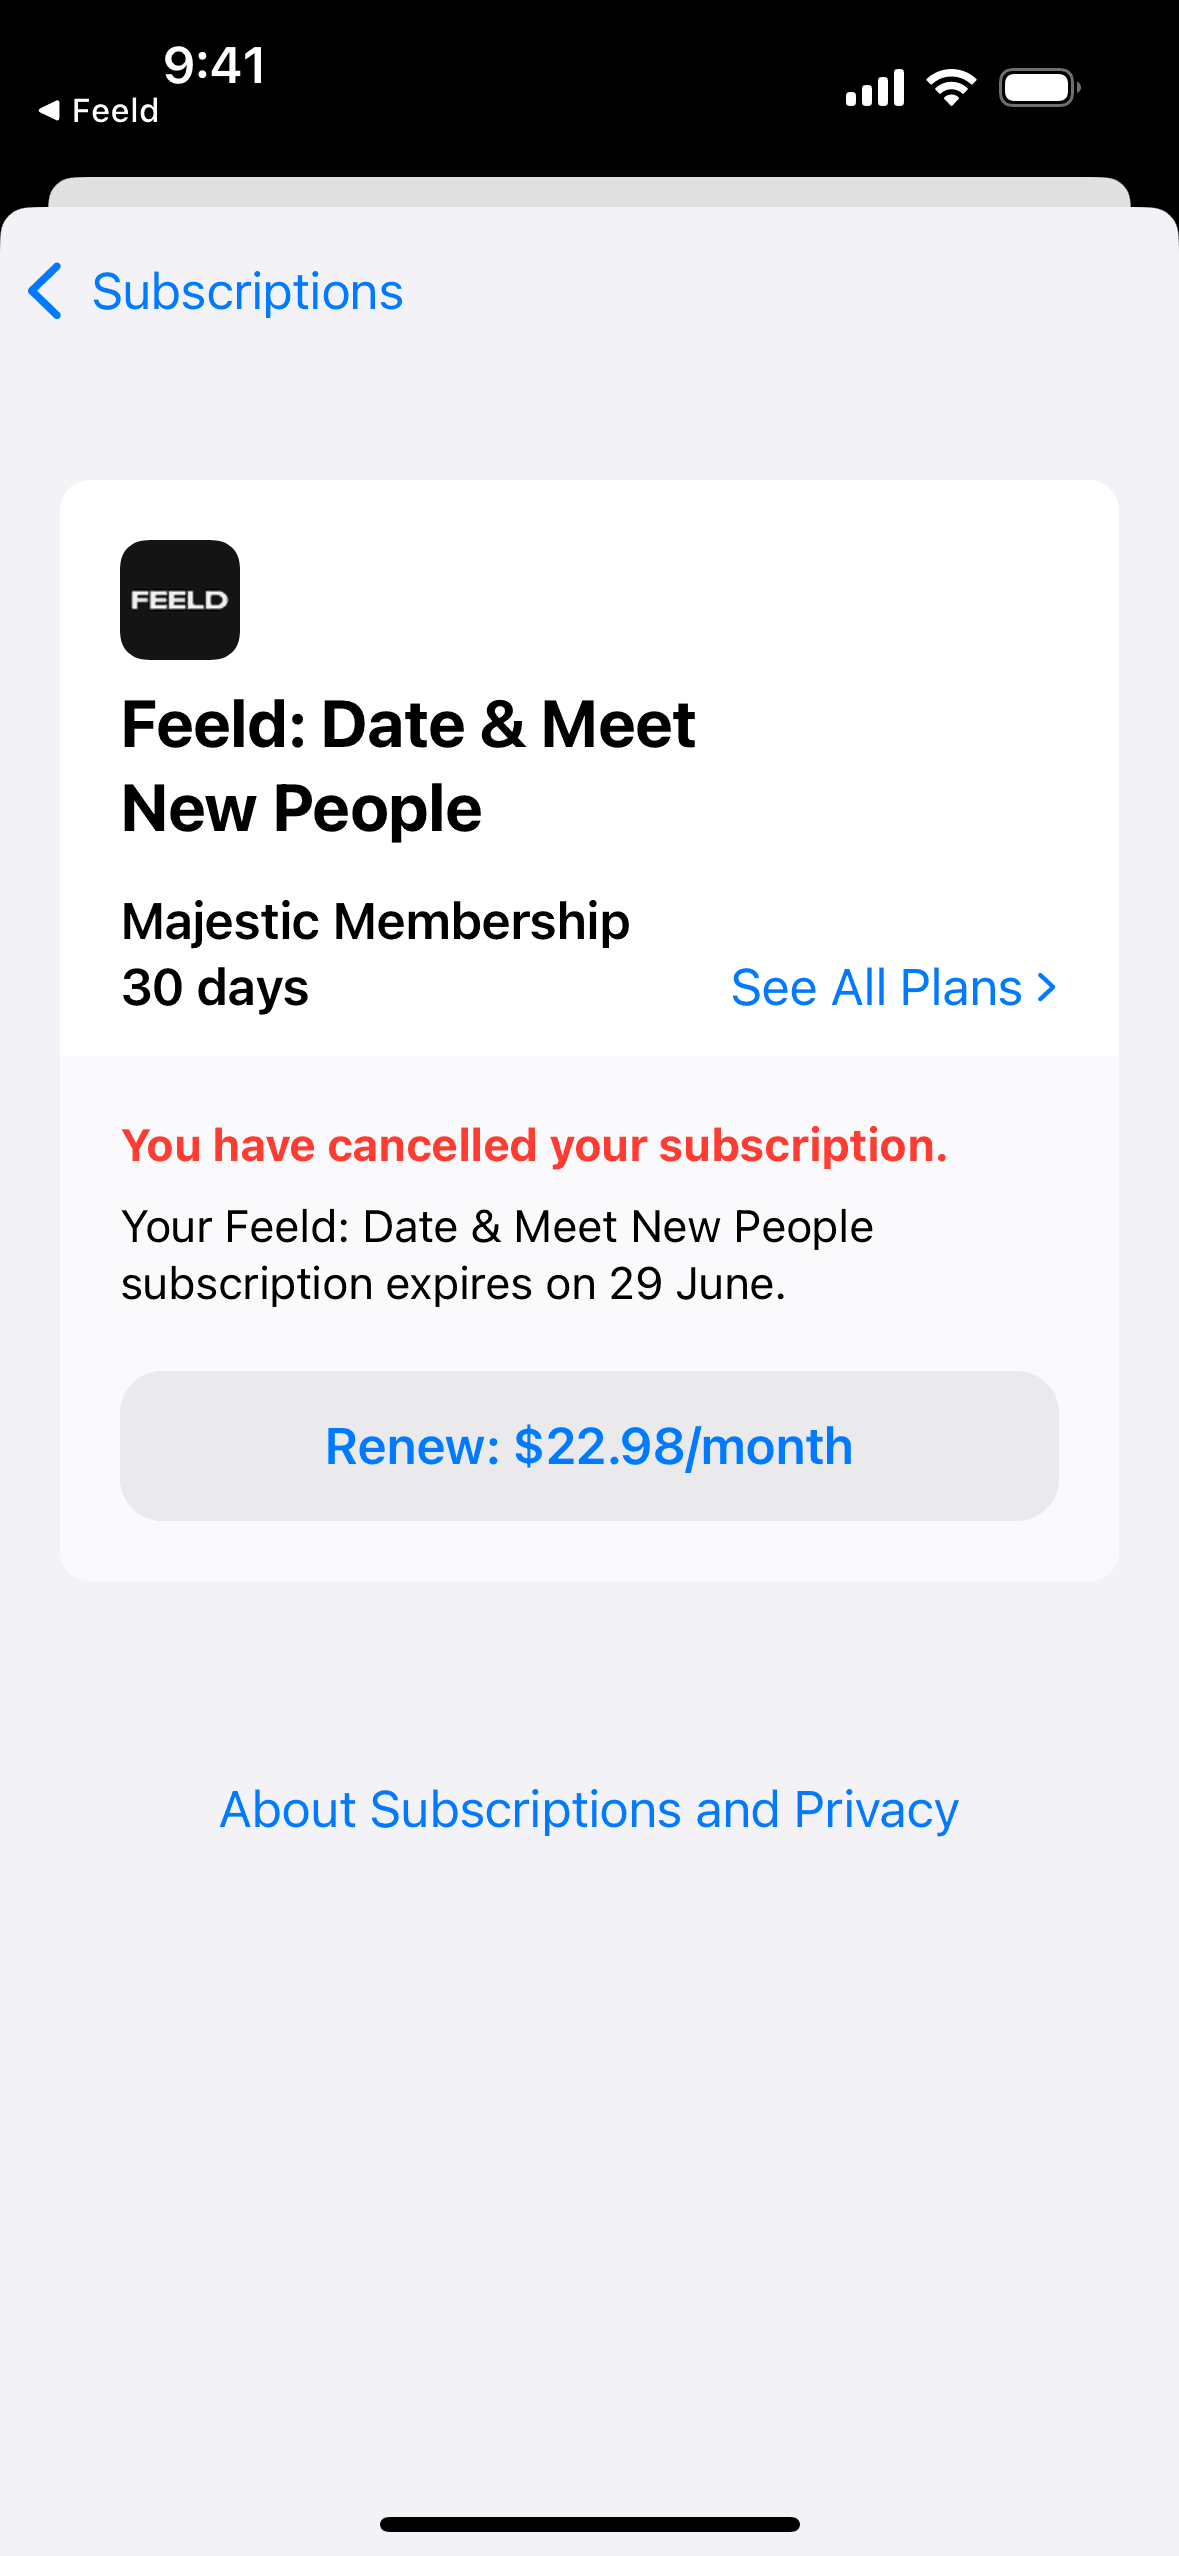Open See All Plans
This screenshot has width=1179, height=2556.
876,988
